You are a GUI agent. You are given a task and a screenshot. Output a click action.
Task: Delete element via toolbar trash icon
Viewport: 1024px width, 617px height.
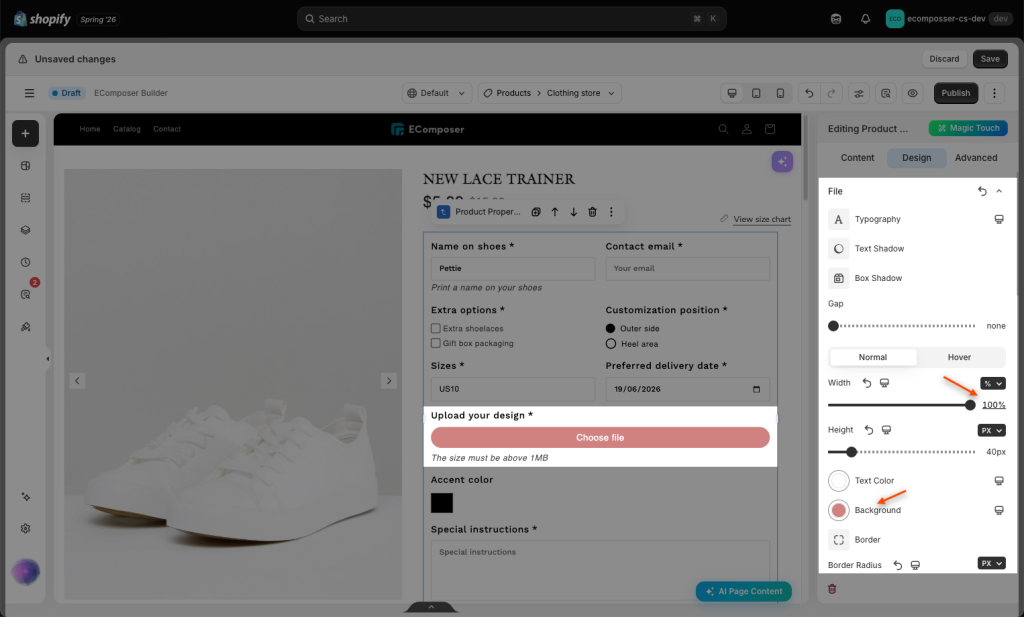[x=592, y=212]
